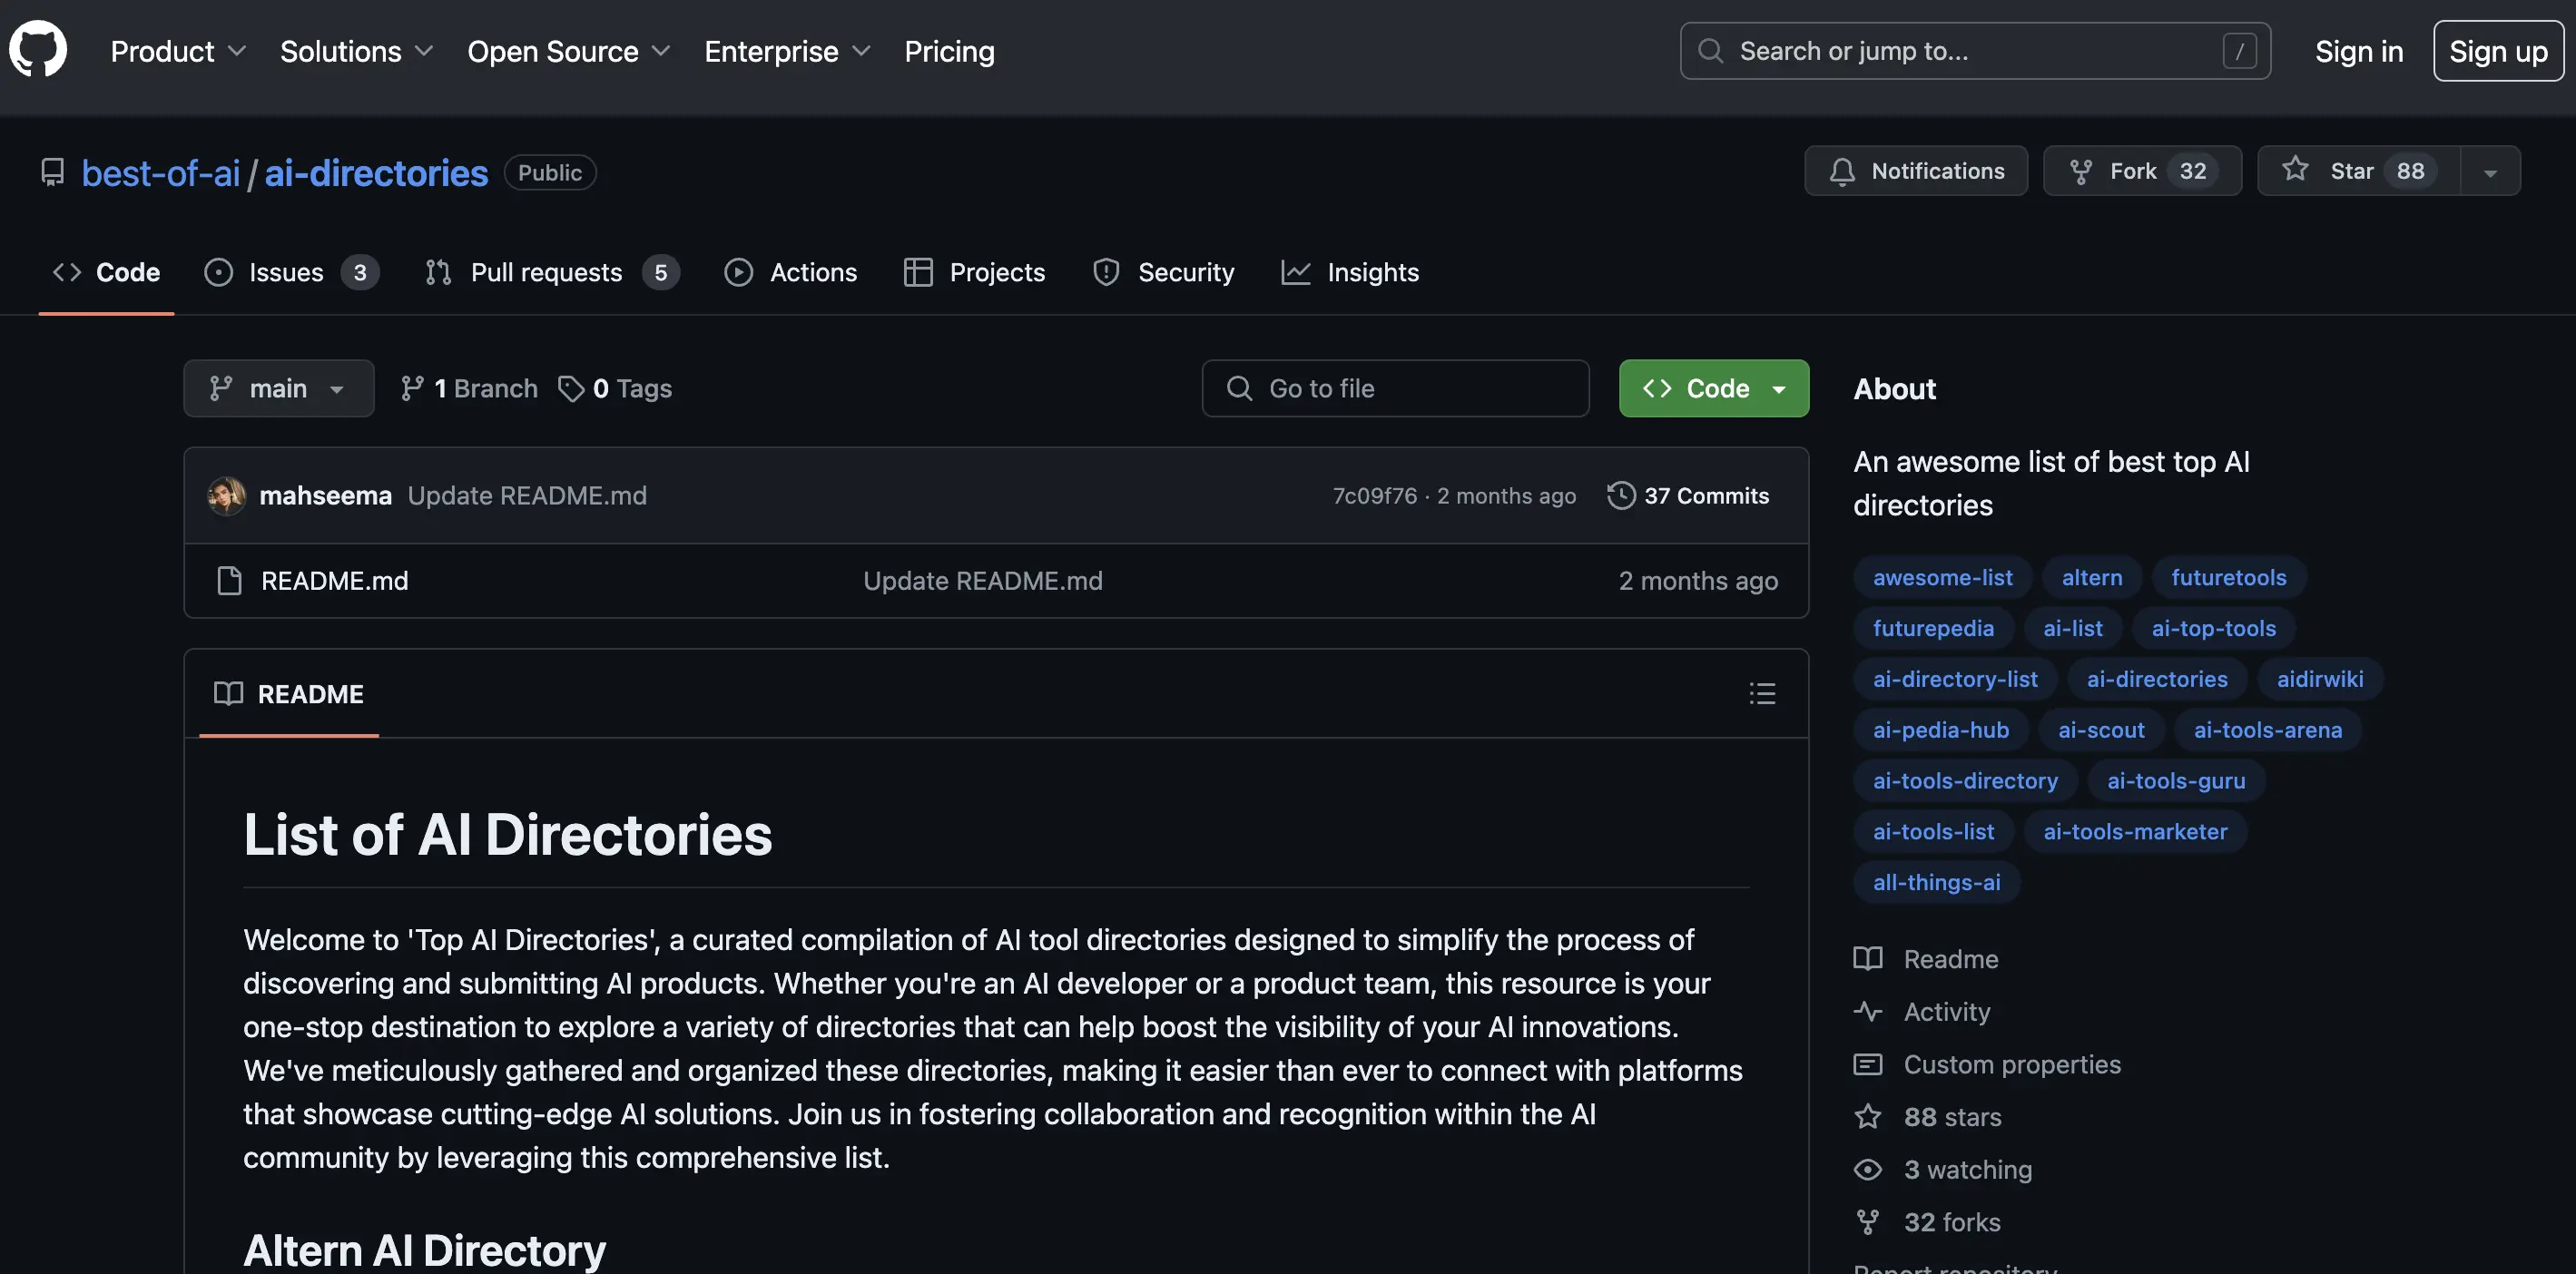The height and width of the screenshot is (1274, 2576).
Task: Click the Readme book icon in About
Action: 1867,958
